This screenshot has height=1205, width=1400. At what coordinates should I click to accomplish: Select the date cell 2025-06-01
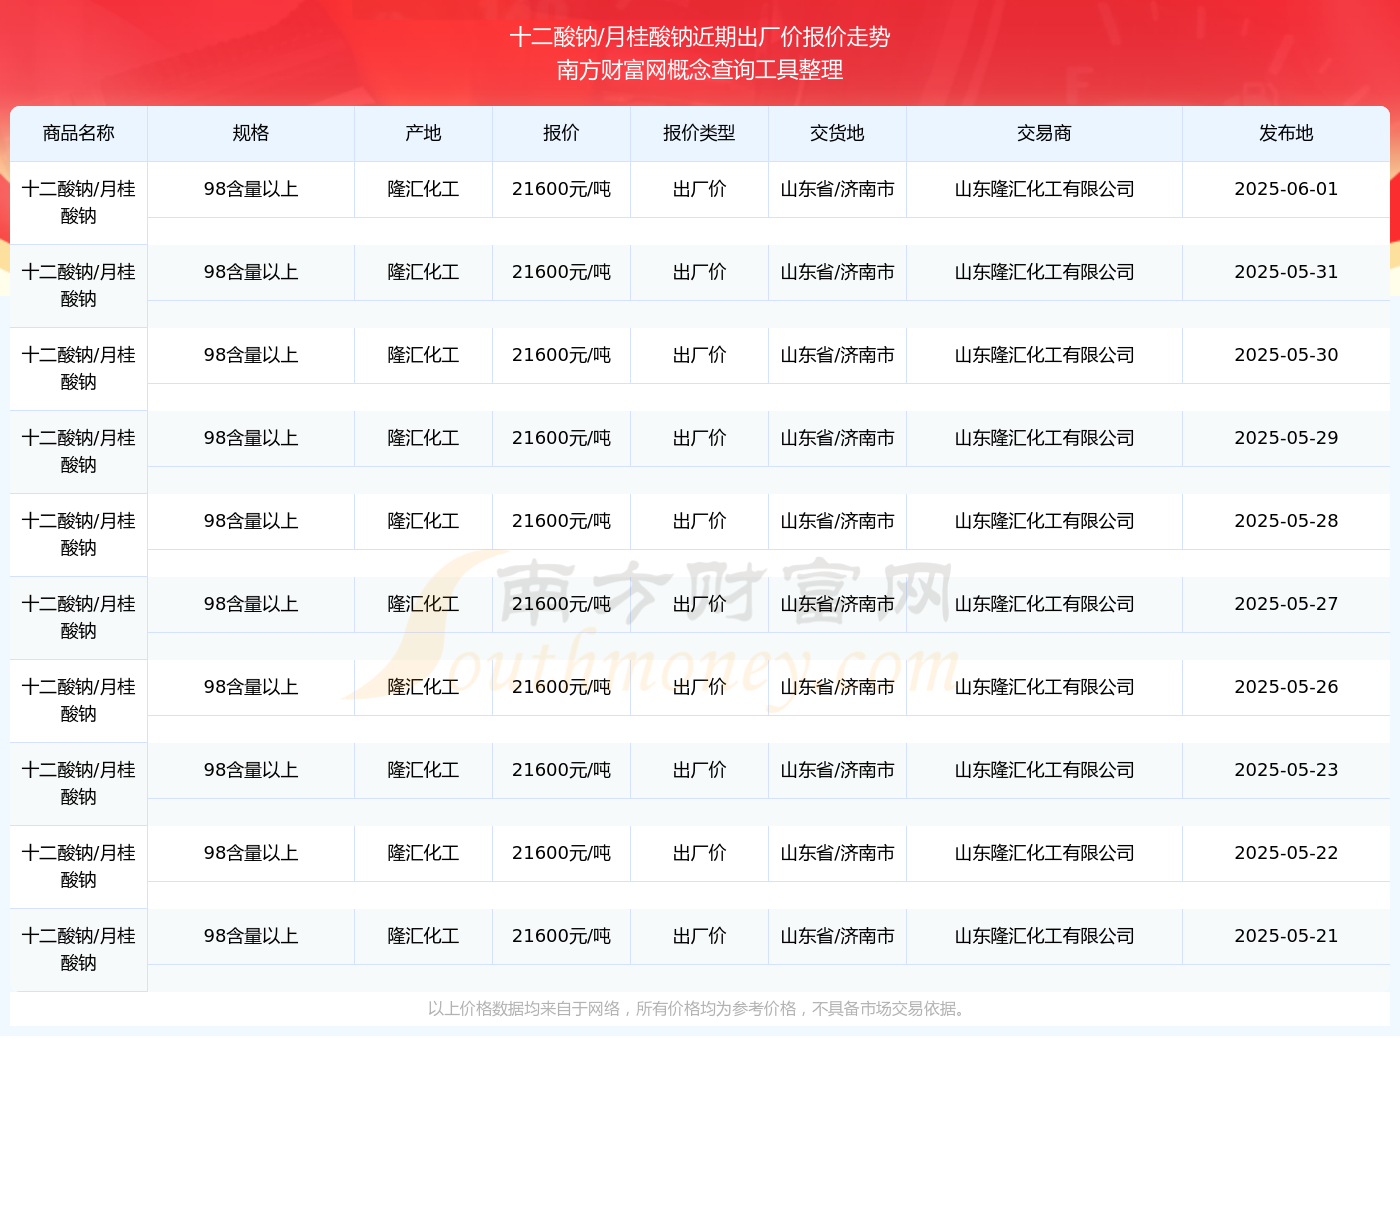tap(1286, 189)
